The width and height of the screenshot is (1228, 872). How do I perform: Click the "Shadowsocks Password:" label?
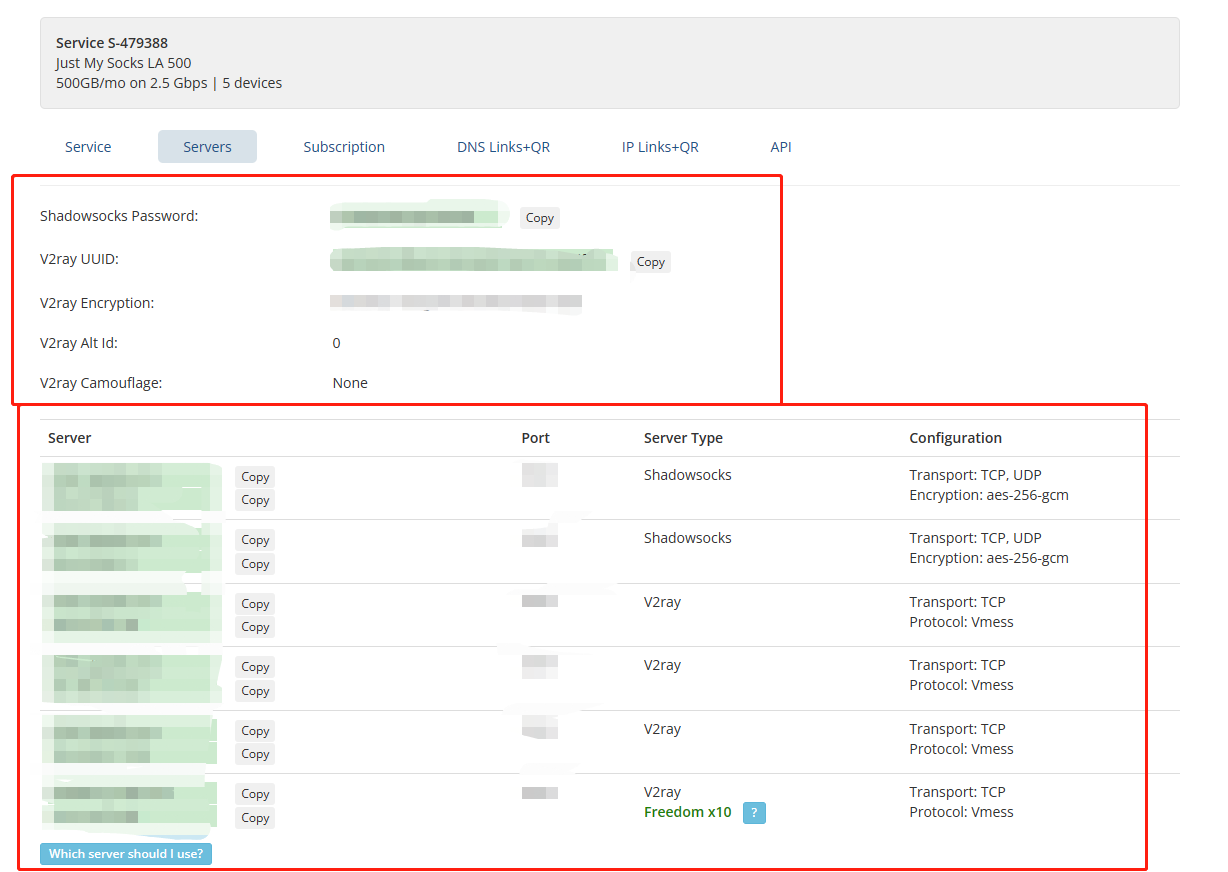119,216
